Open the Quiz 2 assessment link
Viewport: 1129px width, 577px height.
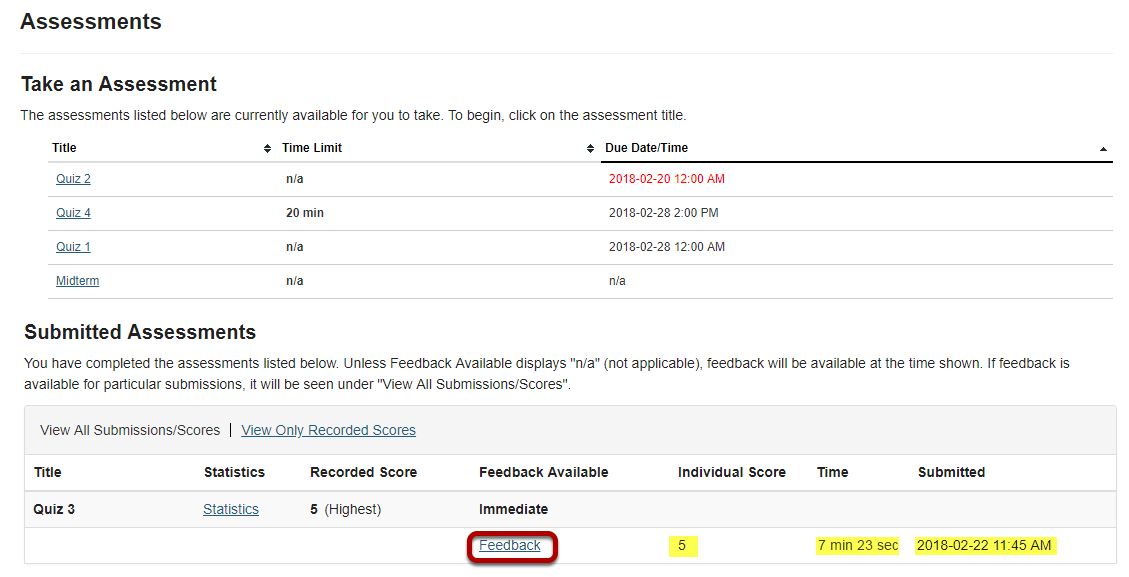73,179
